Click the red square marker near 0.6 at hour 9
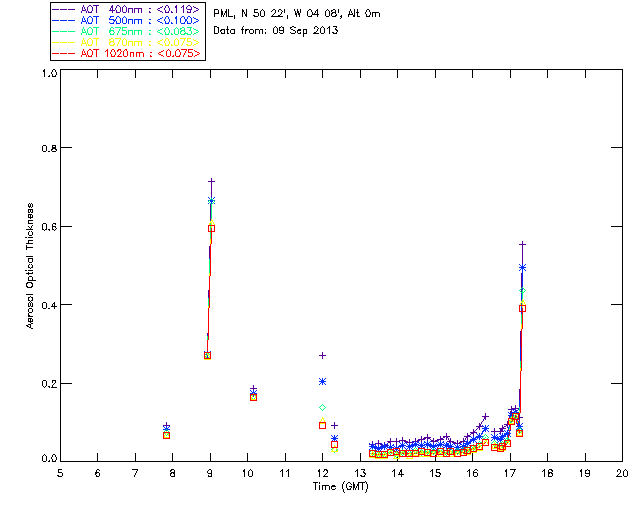Screen dimensions: 640x512 coord(211,228)
